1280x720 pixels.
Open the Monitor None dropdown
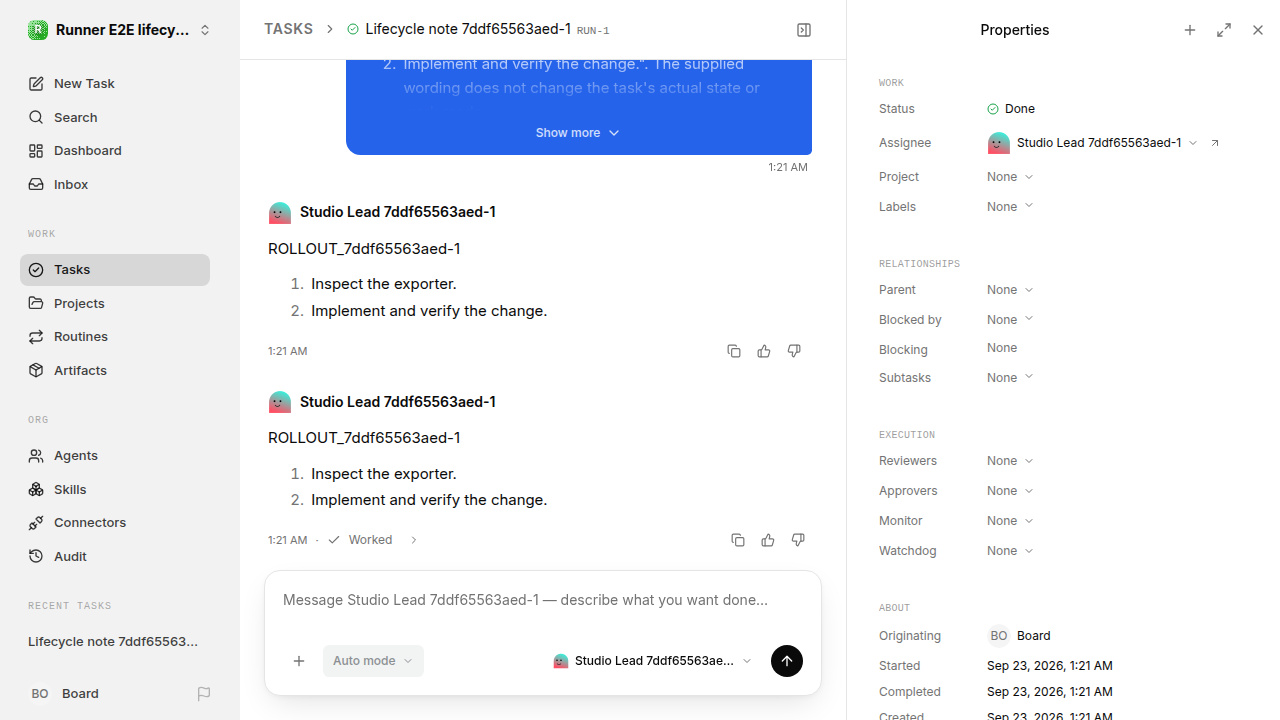click(1010, 521)
